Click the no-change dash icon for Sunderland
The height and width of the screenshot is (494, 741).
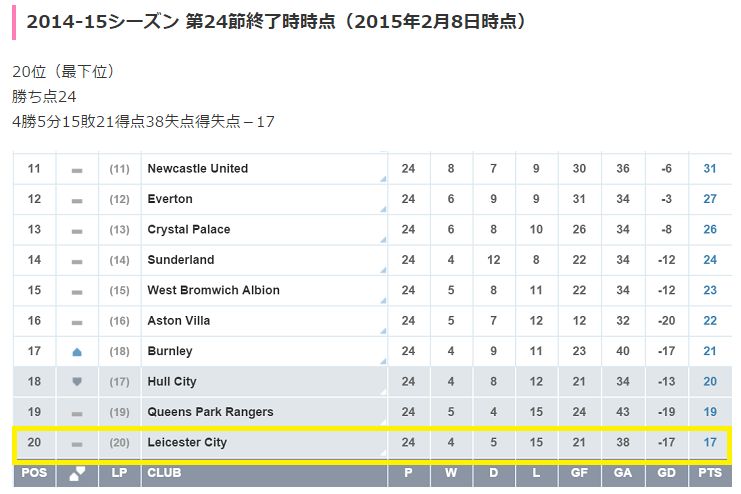click(x=77, y=260)
